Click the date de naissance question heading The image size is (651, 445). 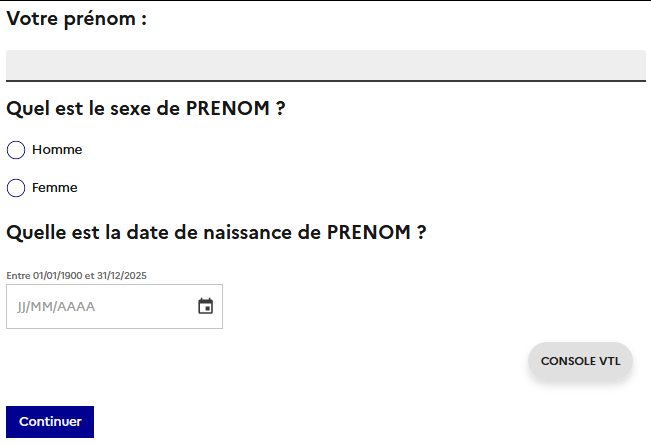pyautogui.click(x=216, y=232)
